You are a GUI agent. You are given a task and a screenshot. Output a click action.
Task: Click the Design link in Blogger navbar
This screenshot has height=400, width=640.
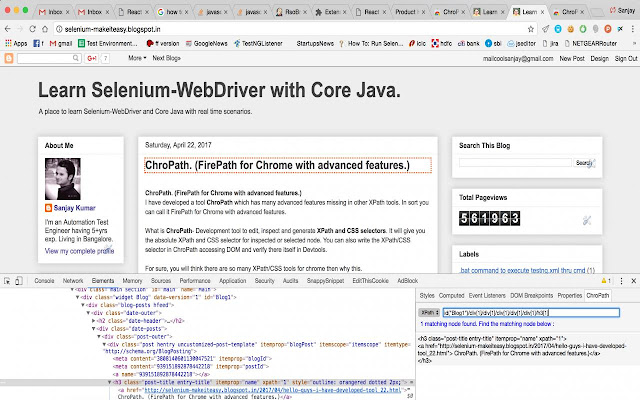coord(599,59)
